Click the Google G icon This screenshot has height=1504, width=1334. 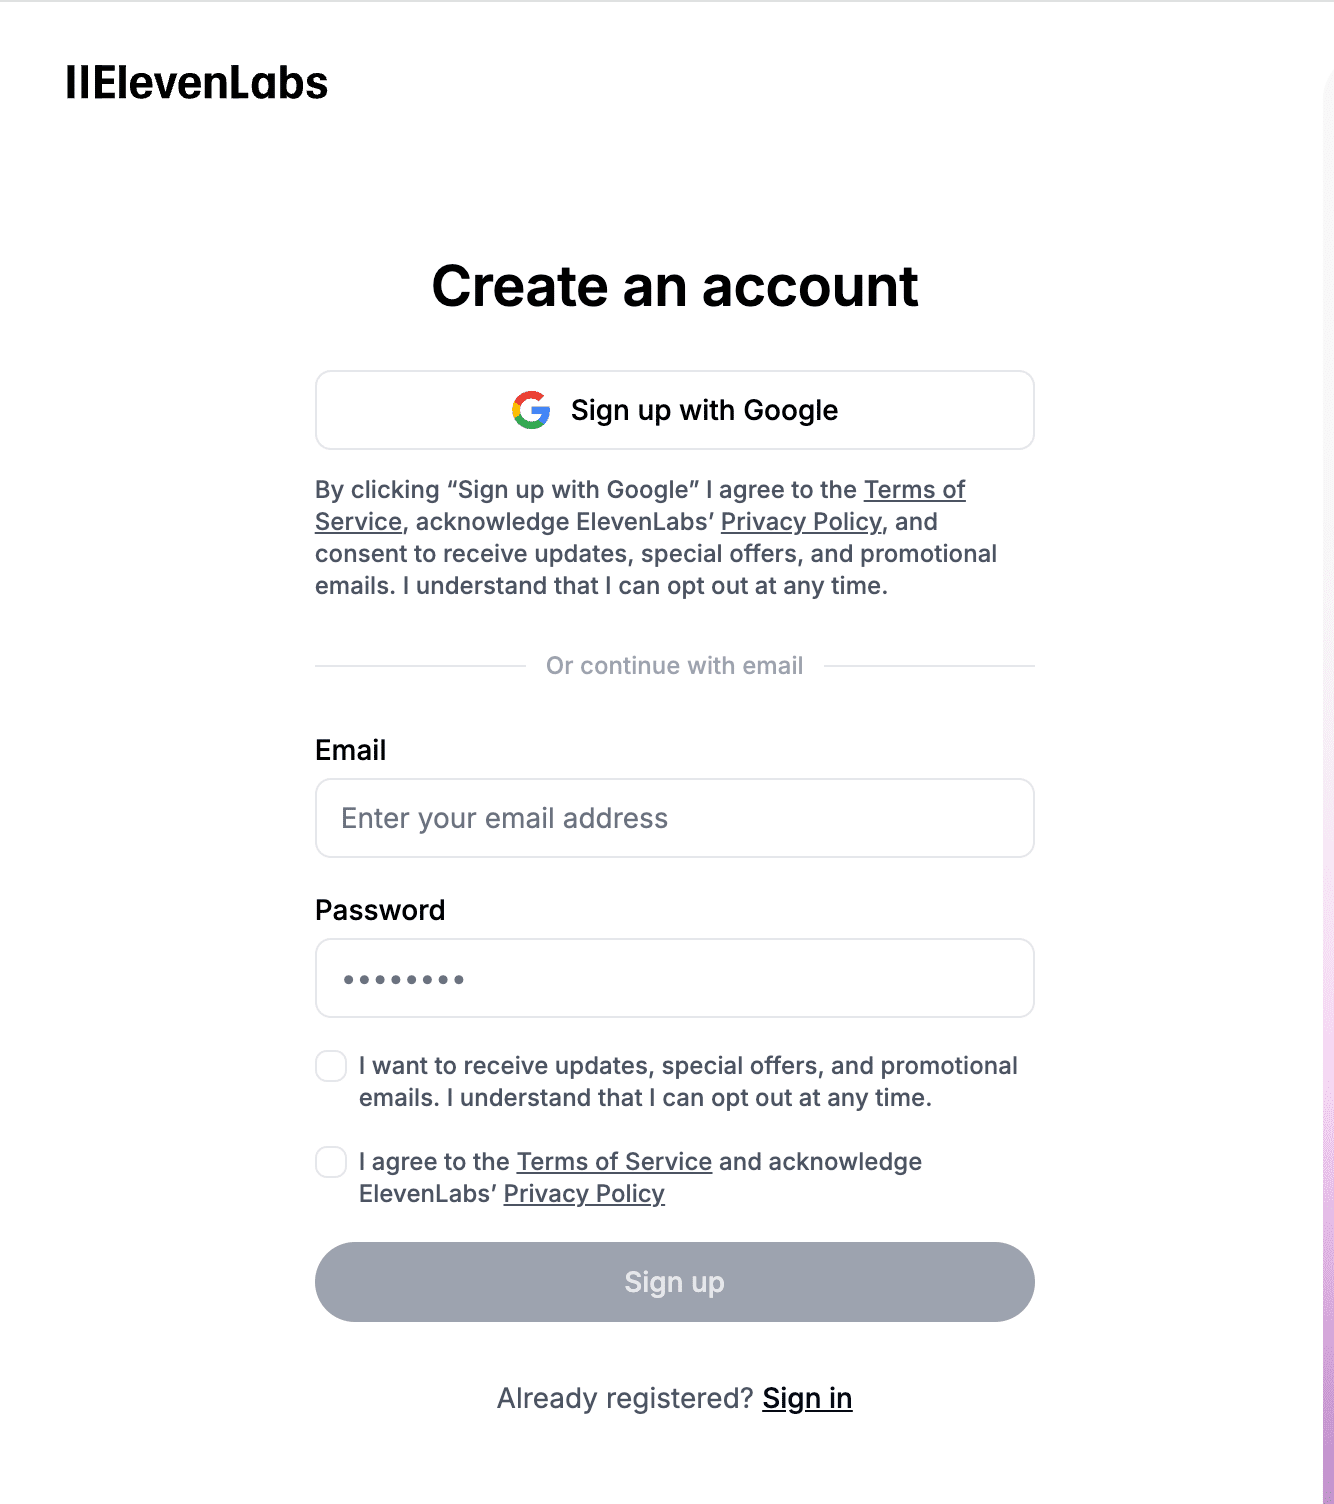[531, 410]
